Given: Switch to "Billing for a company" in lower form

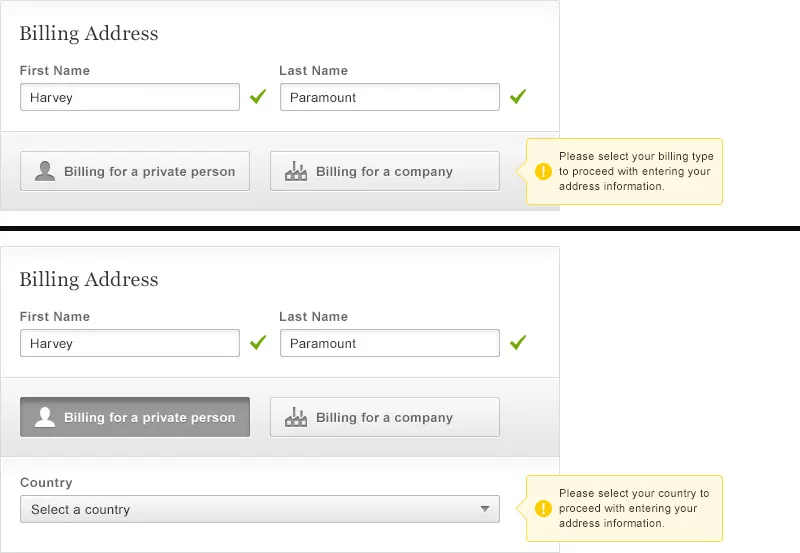Looking at the screenshot, I should (385, 417).
